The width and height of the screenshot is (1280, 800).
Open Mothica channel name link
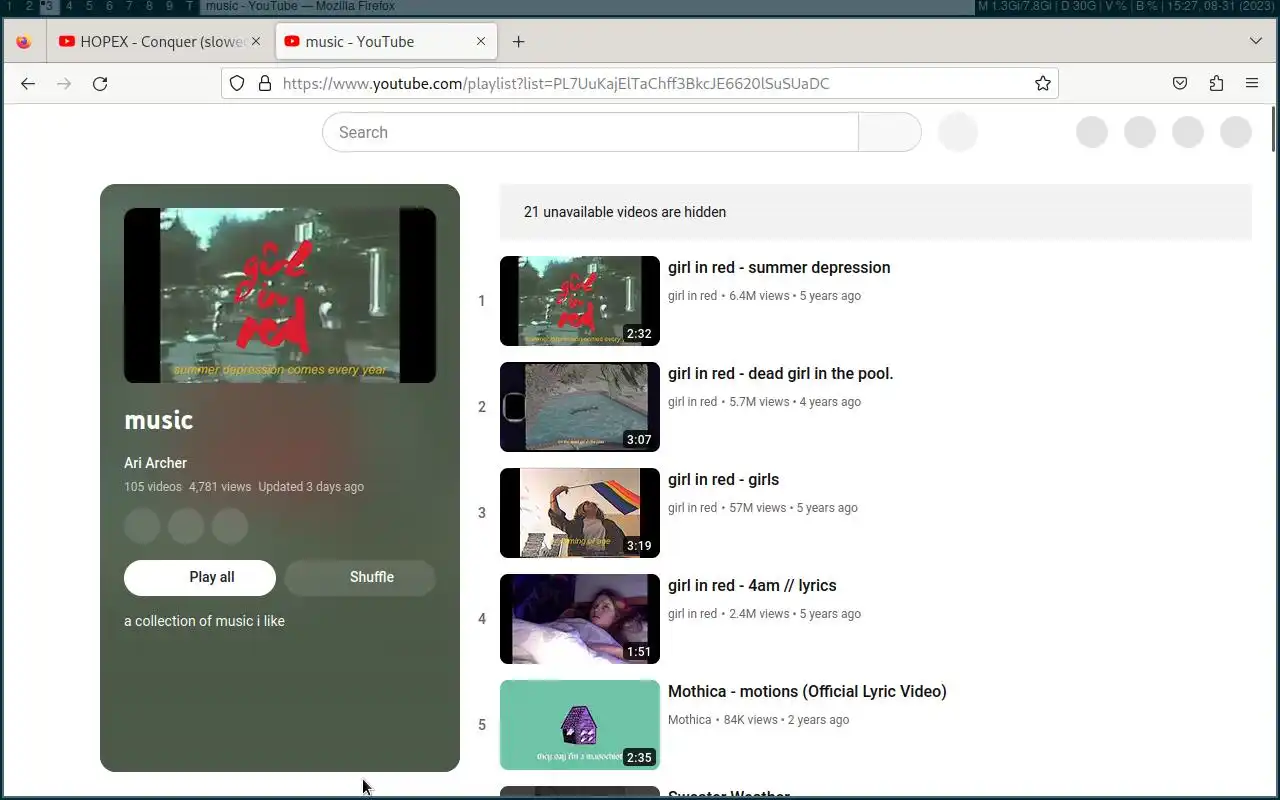tap(689, 720)
